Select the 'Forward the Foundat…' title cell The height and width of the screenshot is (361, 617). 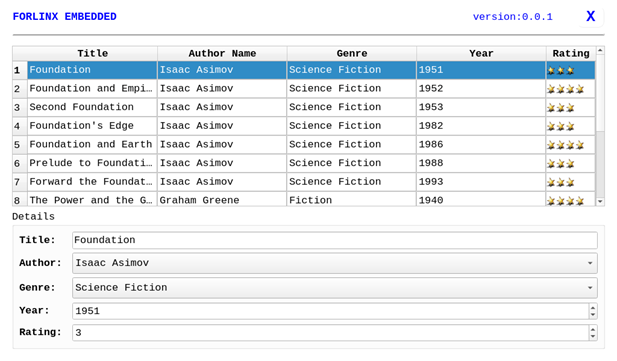[x=92, y=182]
